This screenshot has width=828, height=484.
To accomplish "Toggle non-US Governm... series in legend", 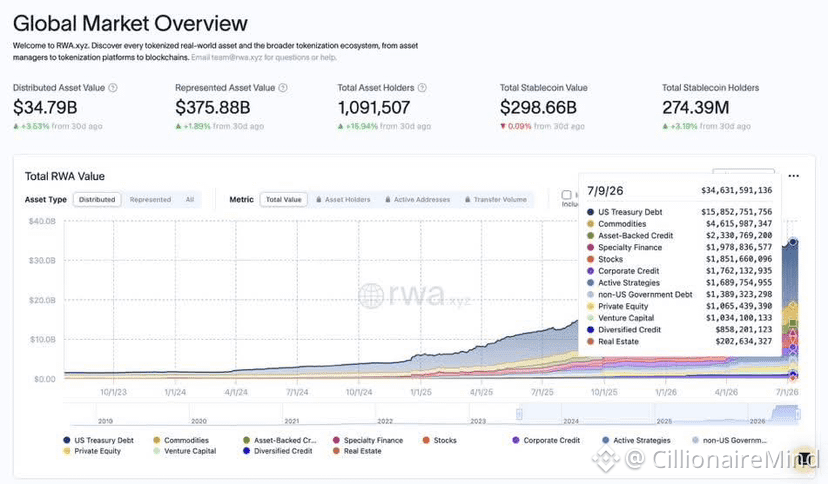I will 729,440.
